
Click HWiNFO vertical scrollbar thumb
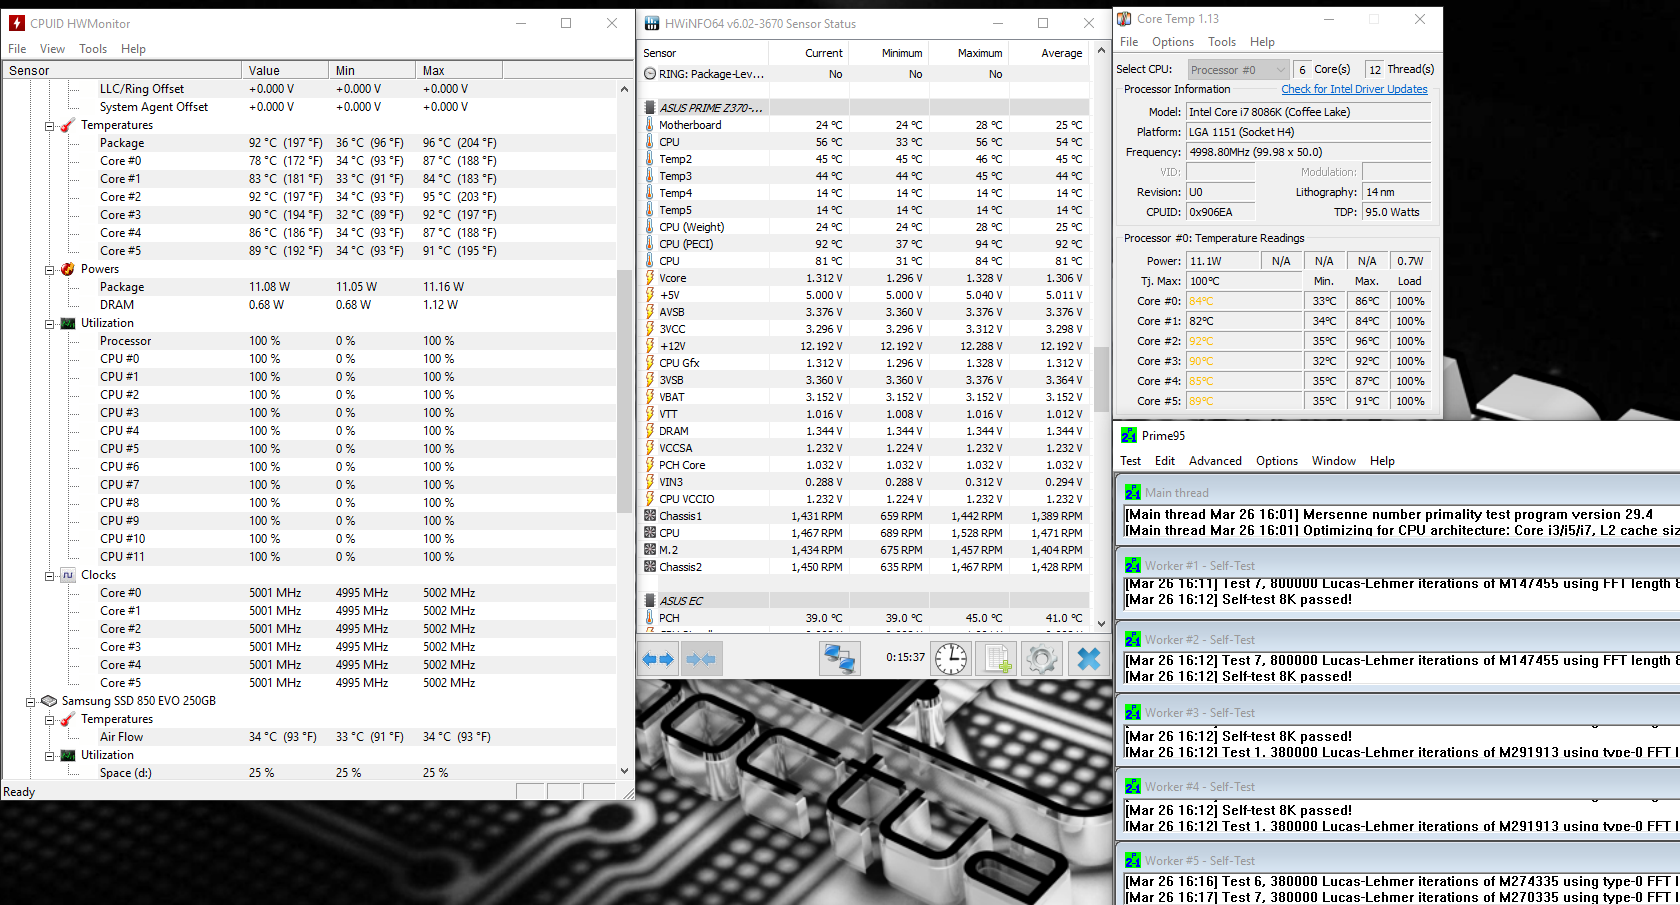[1102, 379]
